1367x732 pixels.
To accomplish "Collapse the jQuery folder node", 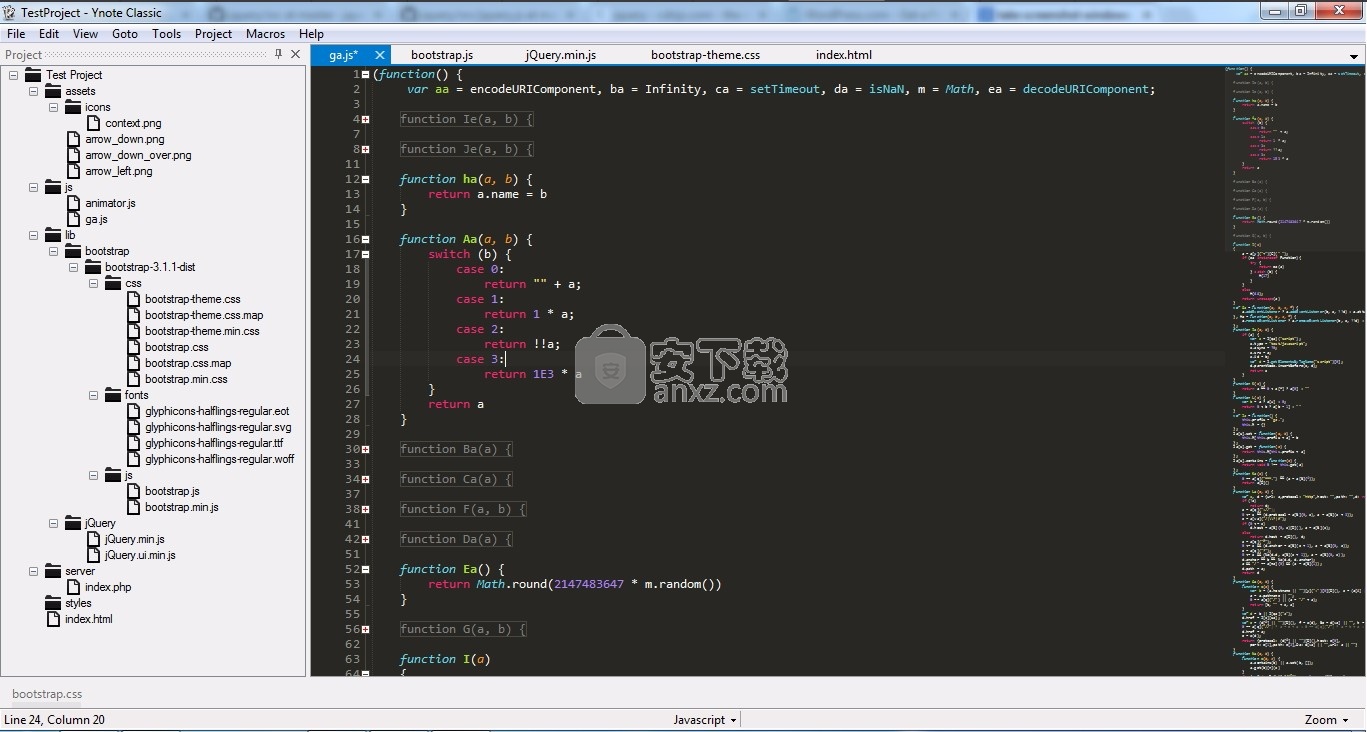I will (x=53, y=523).
